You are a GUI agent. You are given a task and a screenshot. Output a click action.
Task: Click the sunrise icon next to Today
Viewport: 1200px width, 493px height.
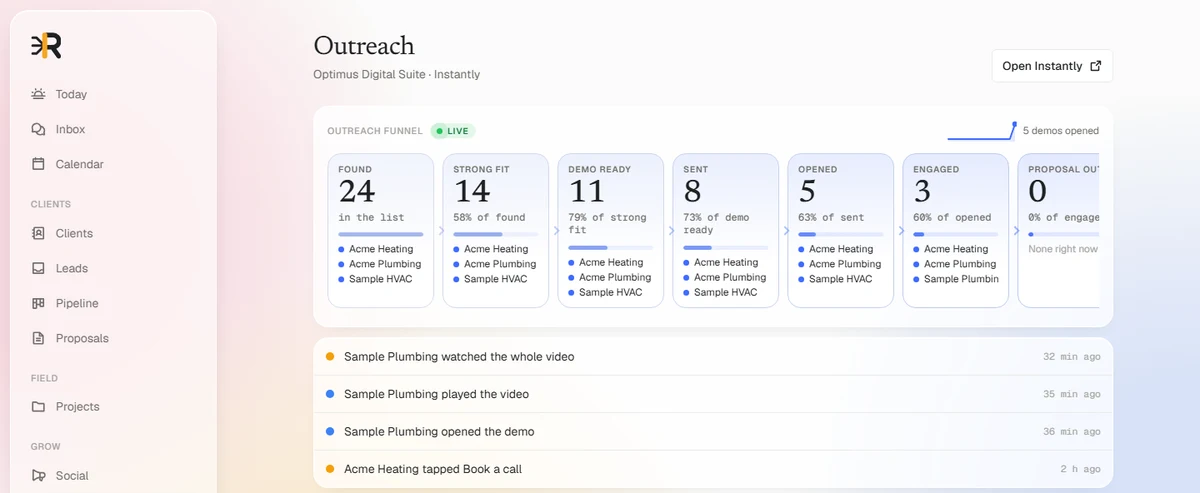click(x=38, y=94)
